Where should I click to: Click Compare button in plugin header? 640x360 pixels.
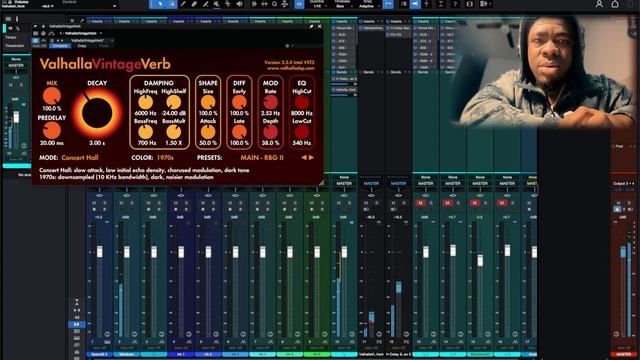(x=60, y=46)
